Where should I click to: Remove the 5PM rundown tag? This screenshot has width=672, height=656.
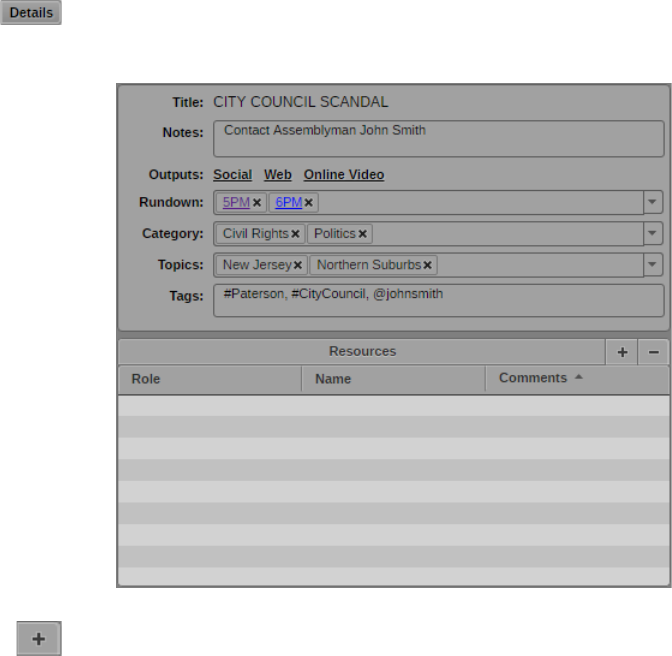(x=257, y=203)
